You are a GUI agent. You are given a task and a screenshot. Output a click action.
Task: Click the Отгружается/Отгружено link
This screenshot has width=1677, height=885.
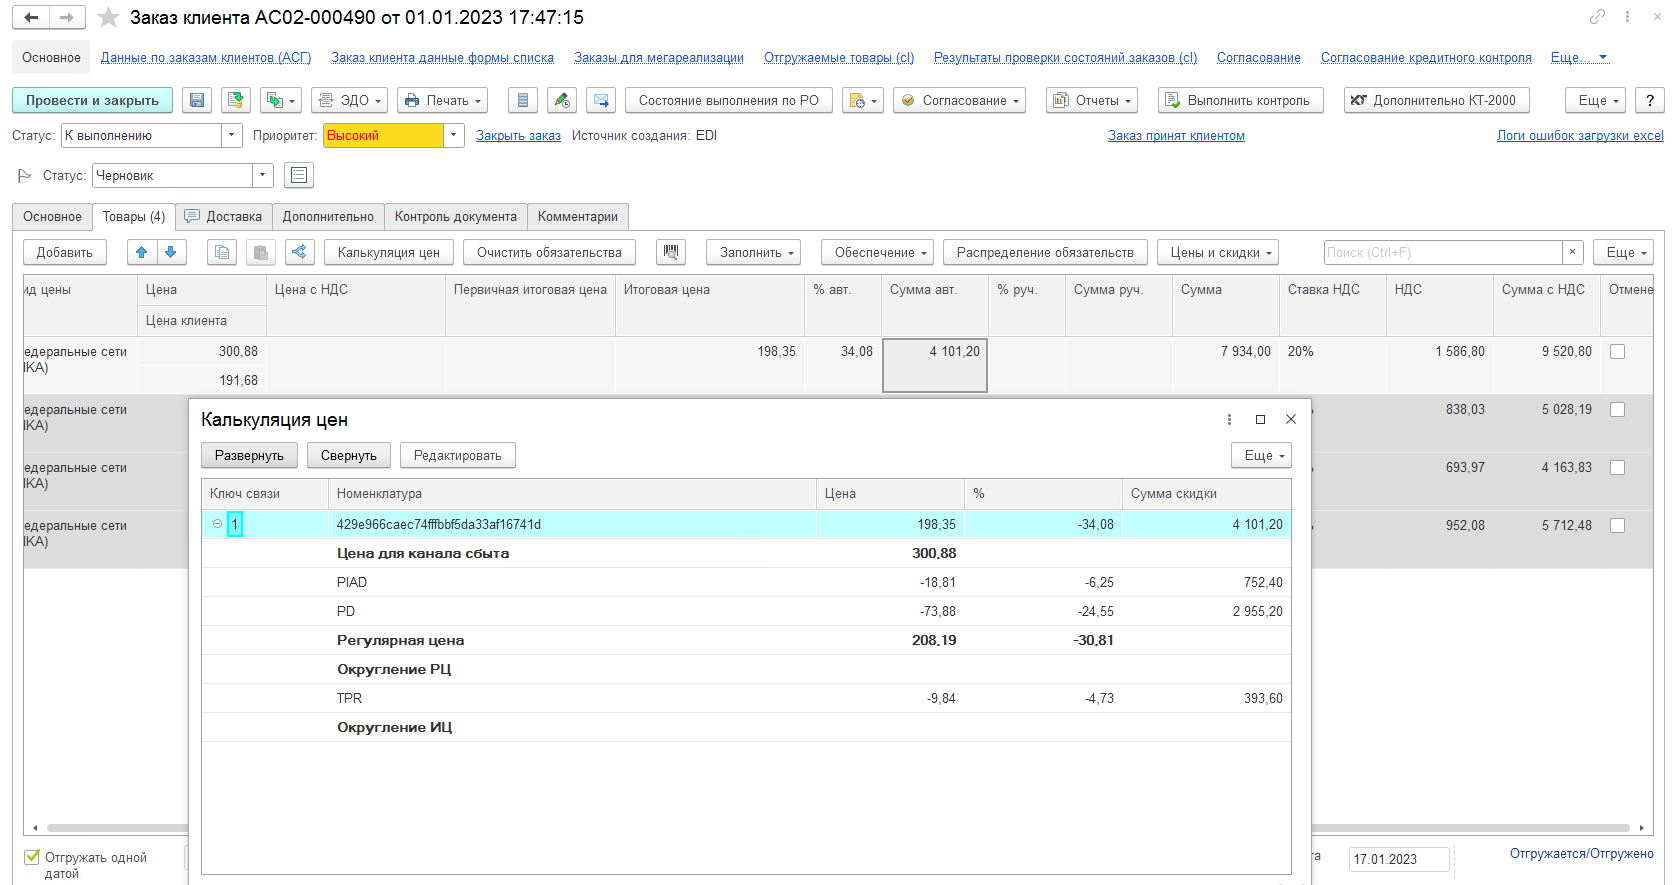click(x=1582, y=853)
